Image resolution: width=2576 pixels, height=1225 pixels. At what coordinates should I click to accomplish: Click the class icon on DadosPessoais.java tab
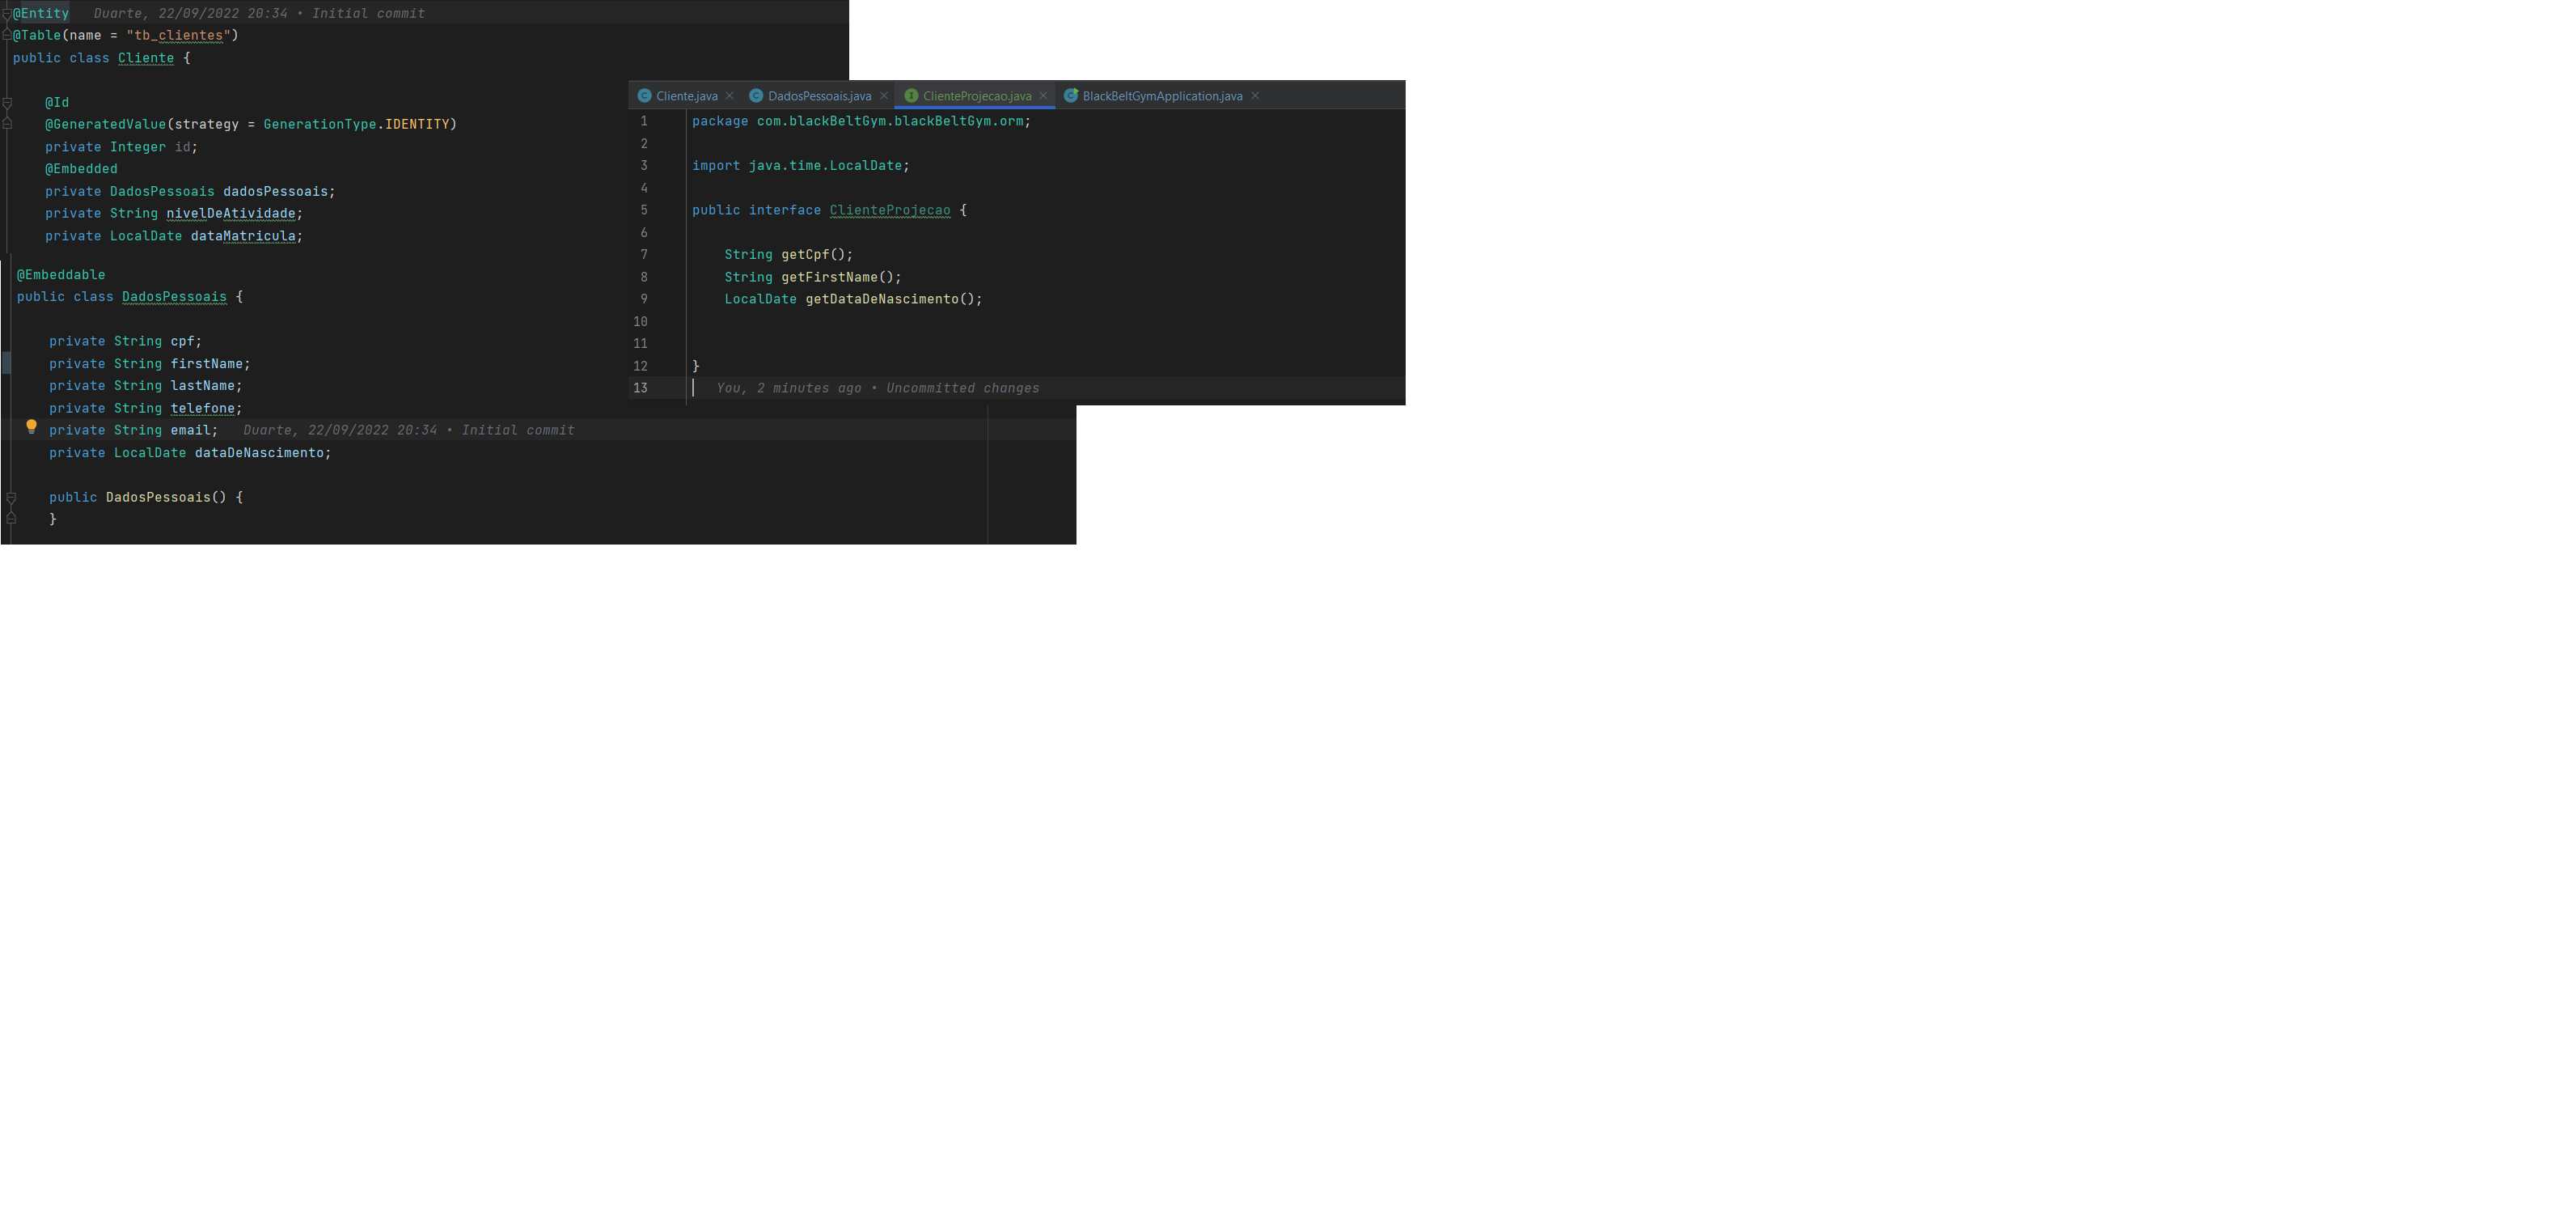click(756, 96)
